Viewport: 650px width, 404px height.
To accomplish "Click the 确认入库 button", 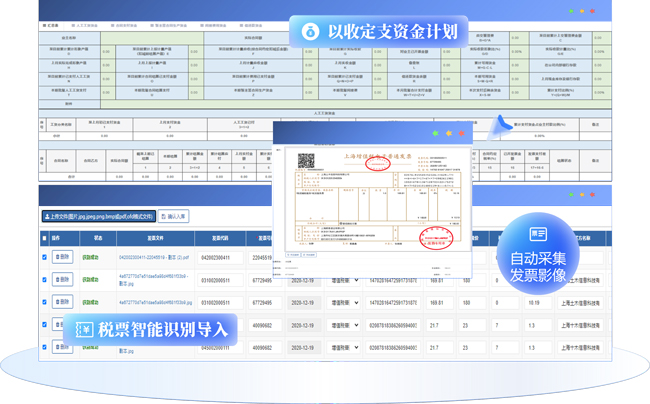I will coord(174,216).
